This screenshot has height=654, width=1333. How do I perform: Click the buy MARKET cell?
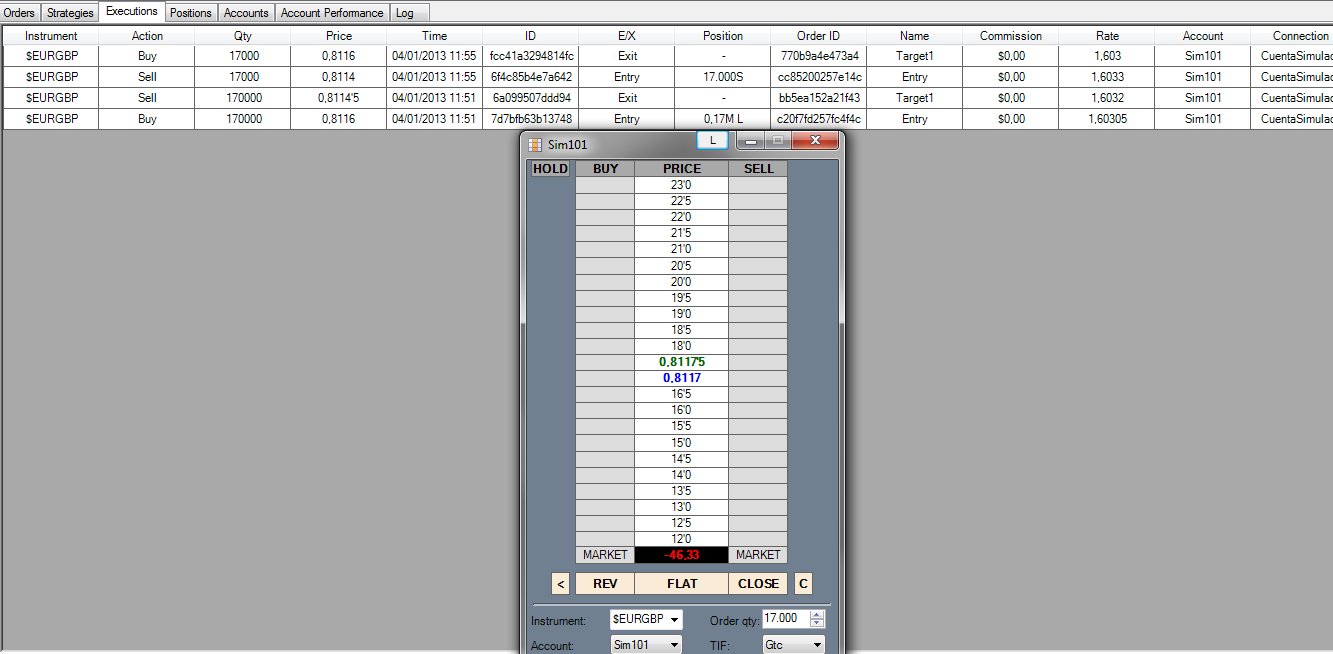tap(605, 555)
